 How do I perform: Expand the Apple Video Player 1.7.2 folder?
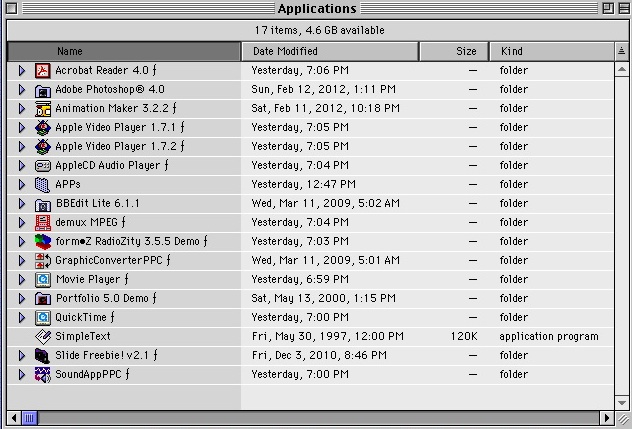click(x=22, y=146)
